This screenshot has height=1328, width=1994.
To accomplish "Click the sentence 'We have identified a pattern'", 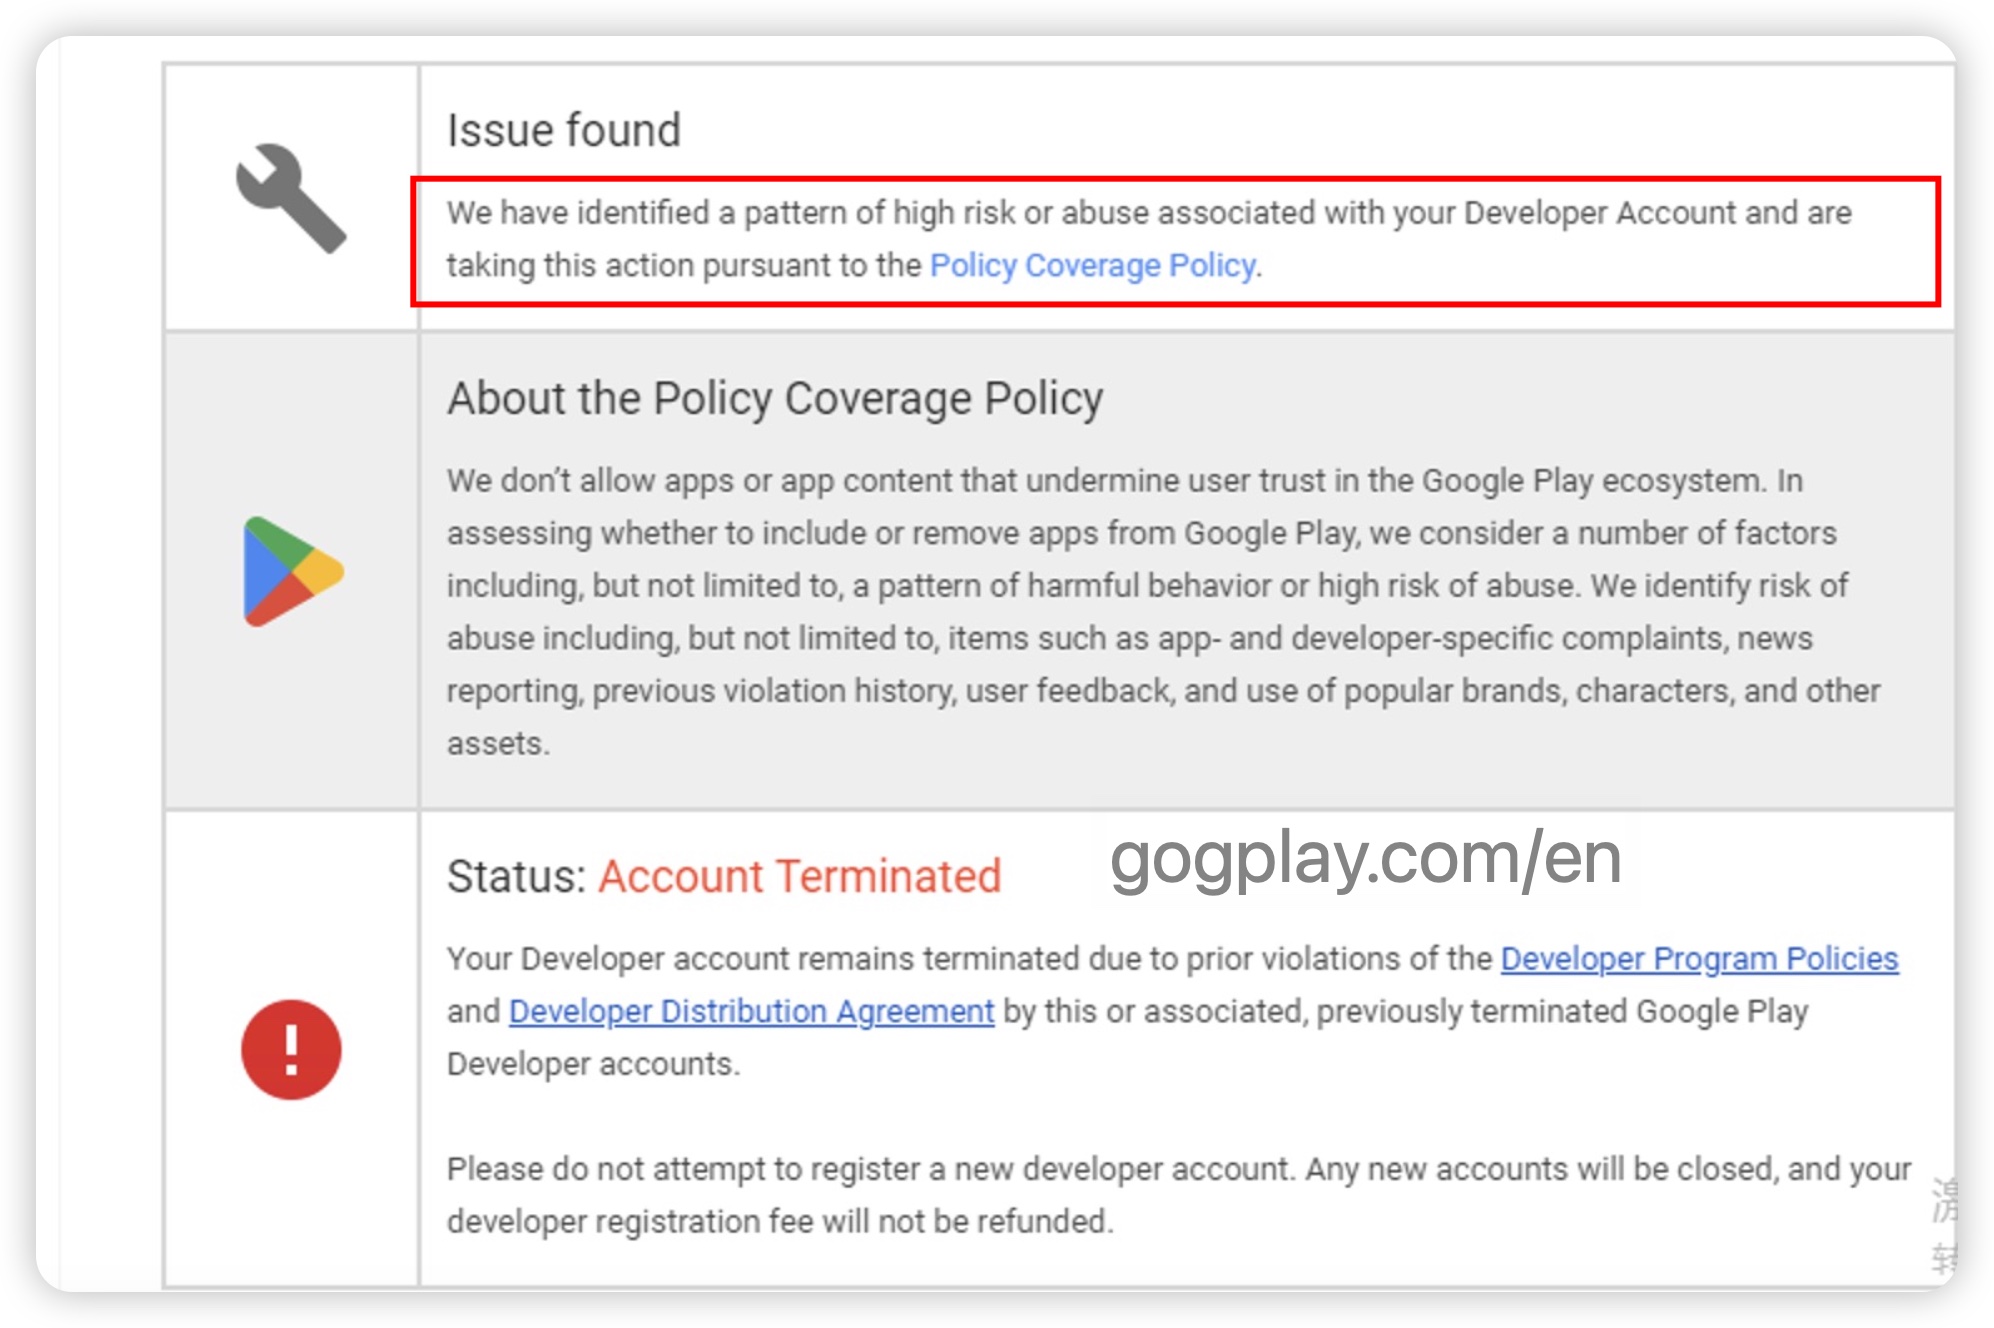I will pos(1149,239).
